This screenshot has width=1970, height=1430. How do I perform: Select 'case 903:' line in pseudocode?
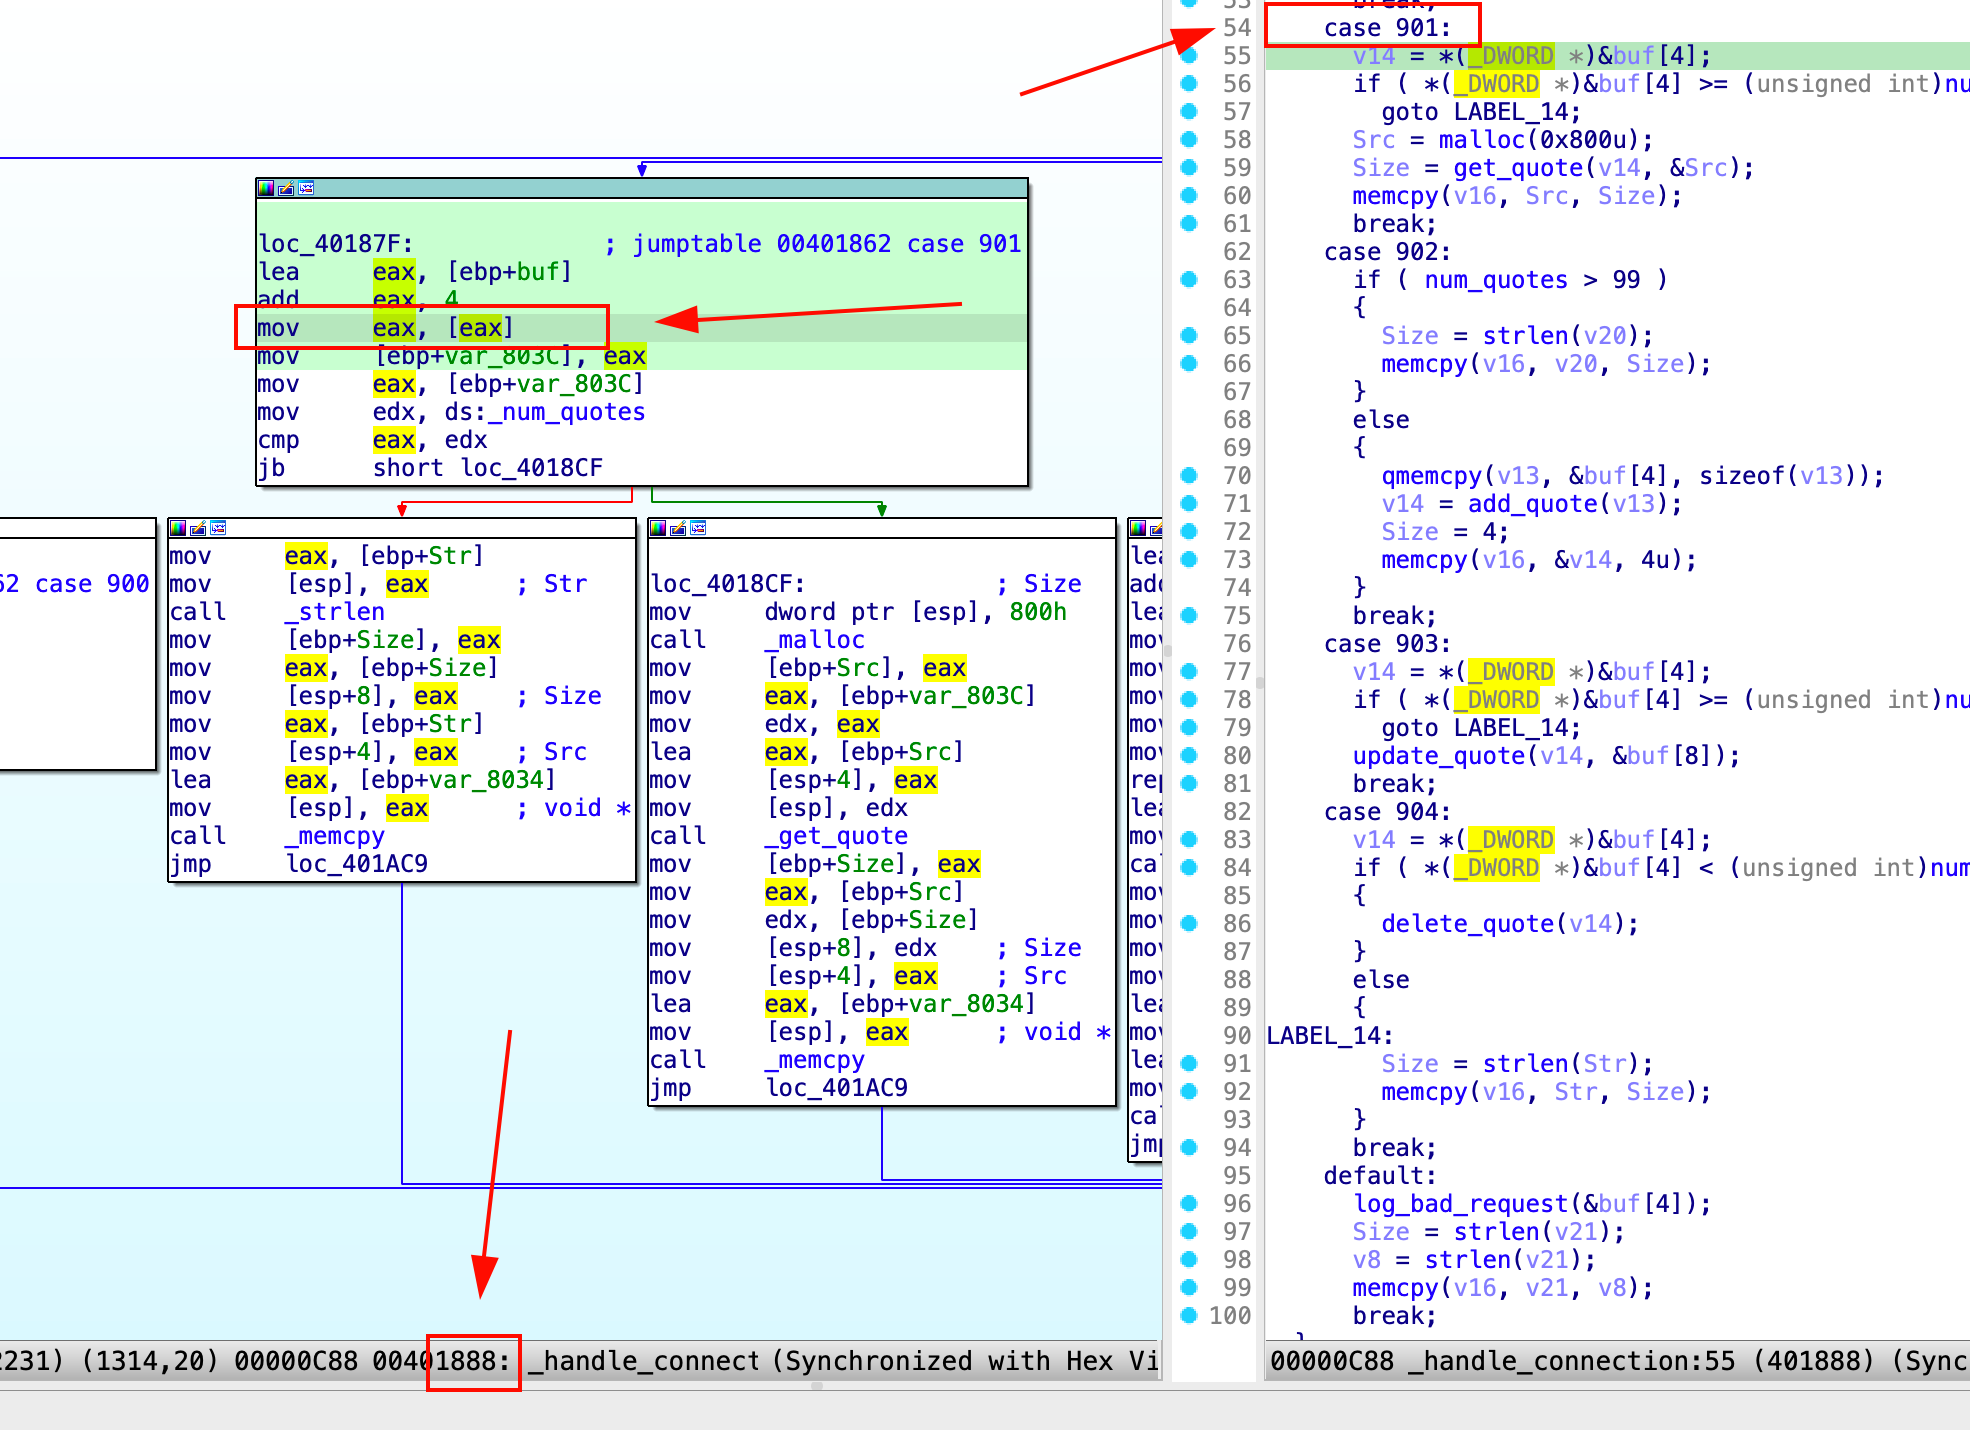point(1387,644)
